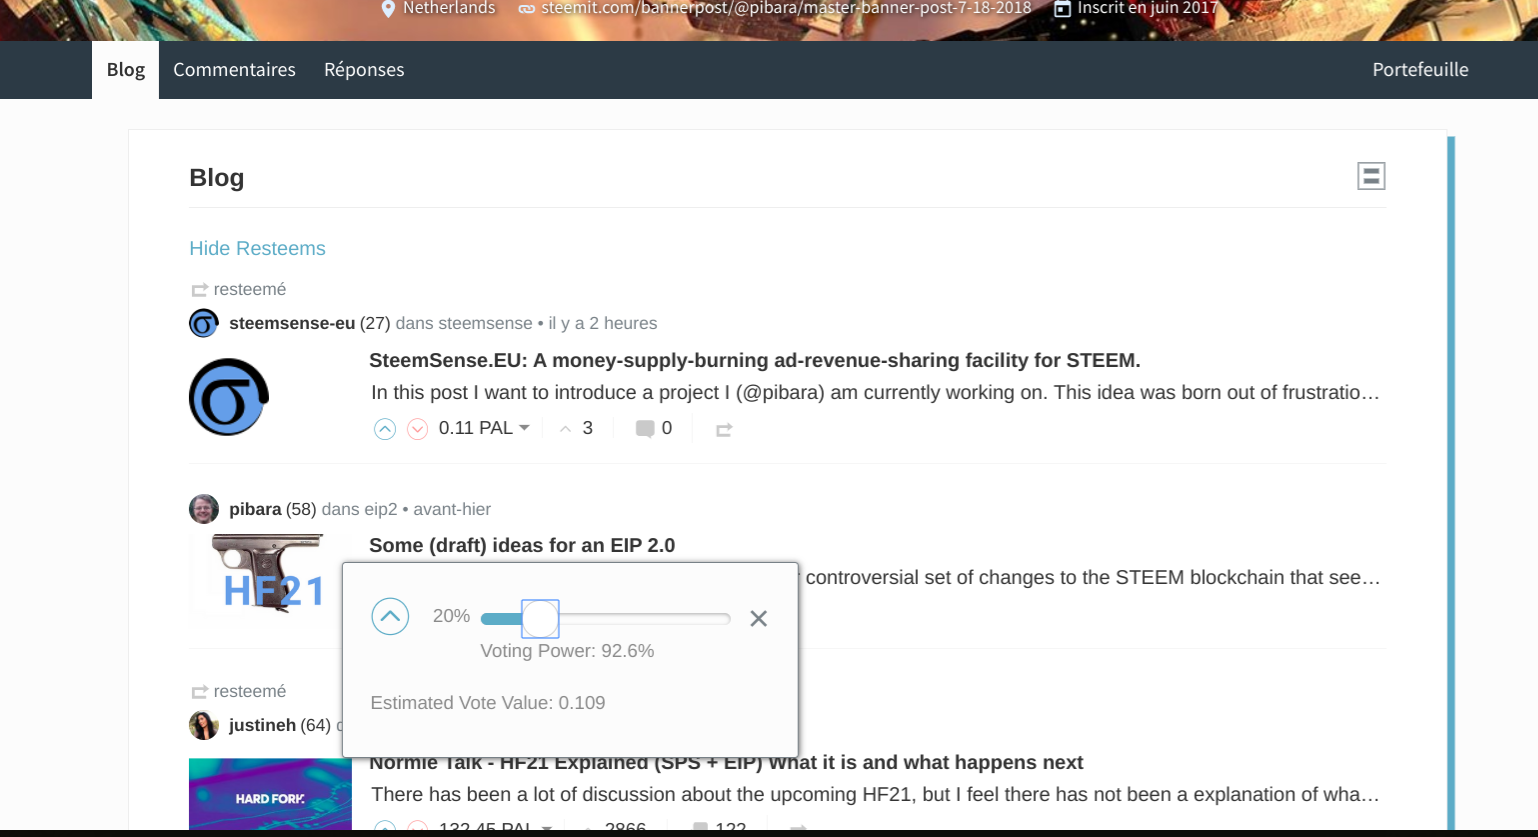Viewport: 1538px width, 837px height.
Task: Open the HF21 pistol post thumbnail
Action: [x=270, y=580]
